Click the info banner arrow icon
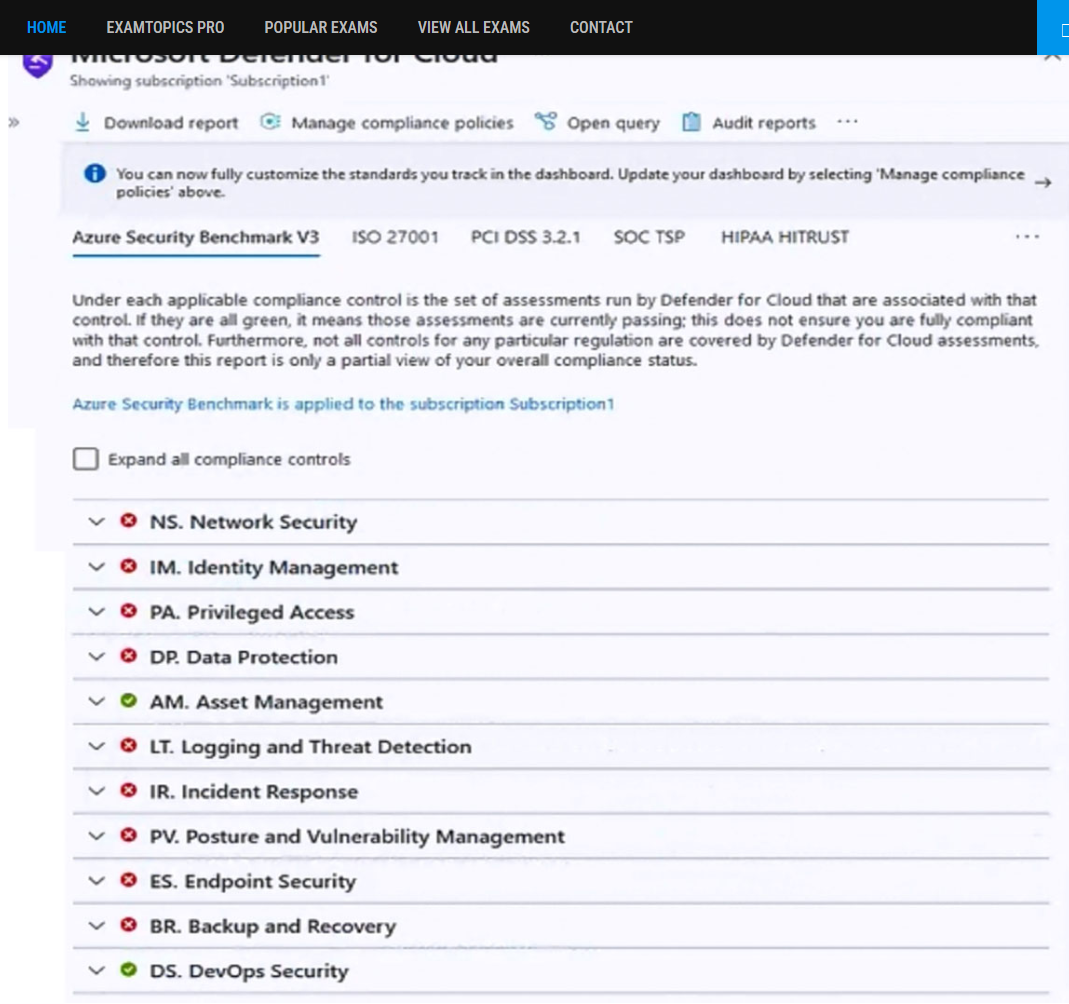This screenshot has height=1004, width=1069. pos(1042,183)
